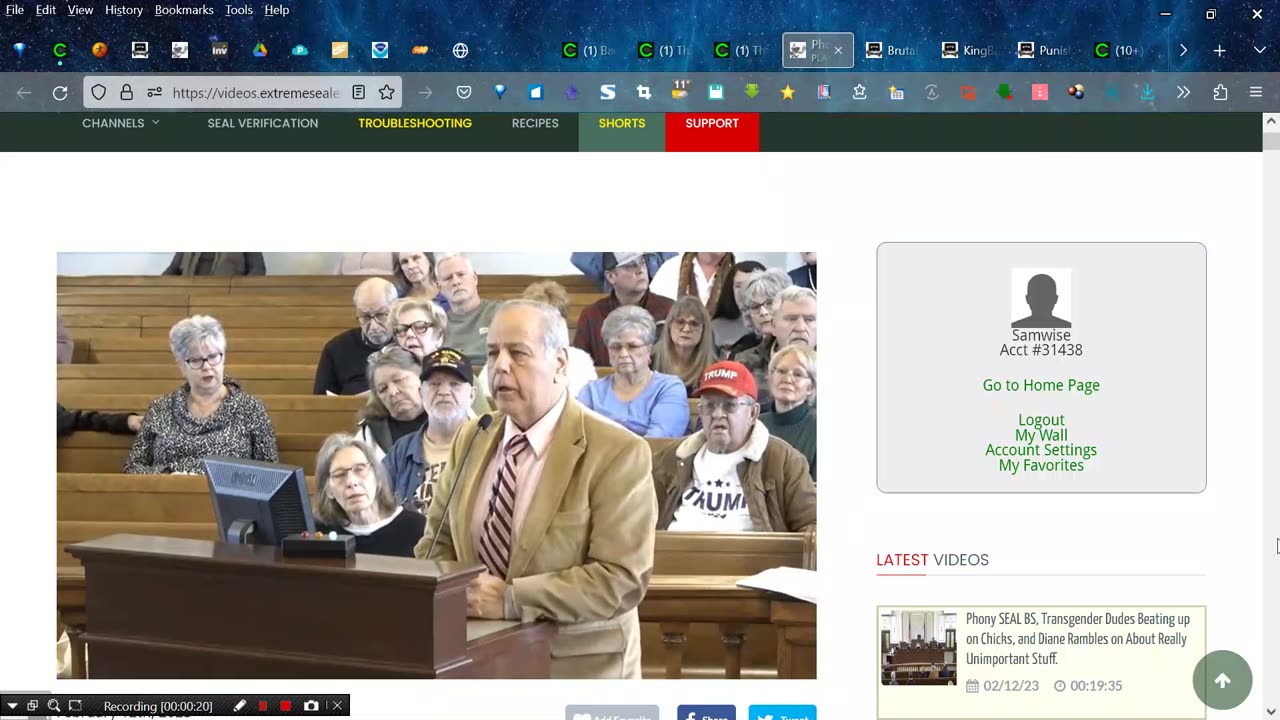
Task: Bookmark this page with the star icon
Action: click(386, 92)
